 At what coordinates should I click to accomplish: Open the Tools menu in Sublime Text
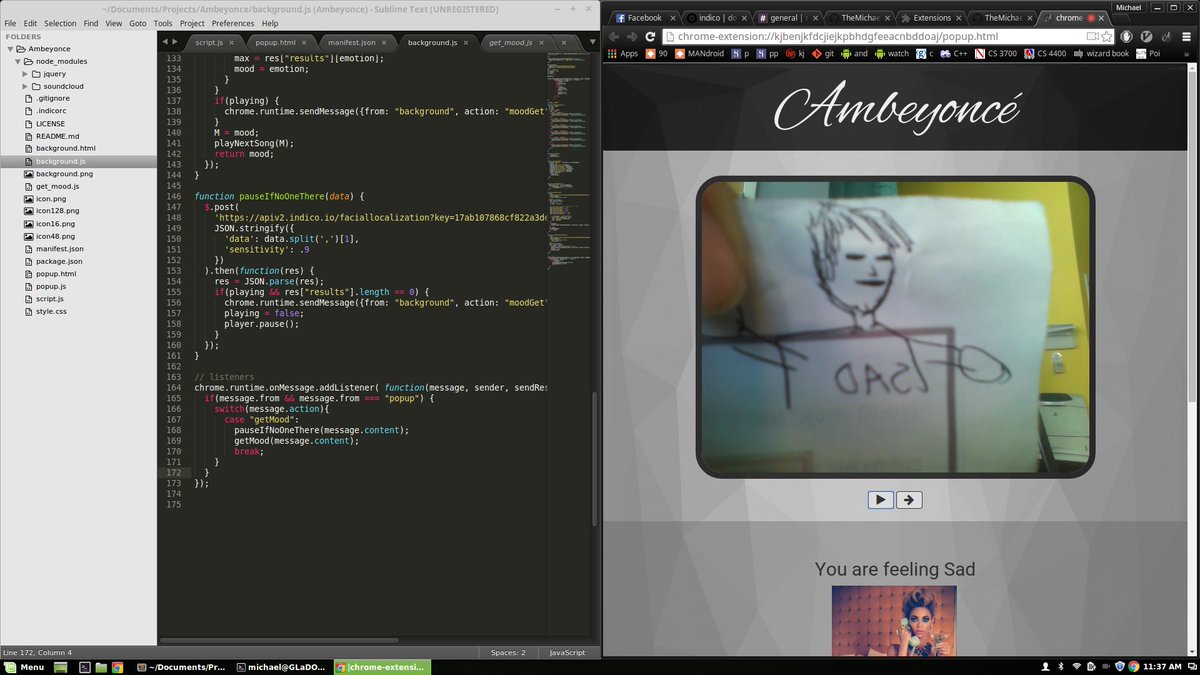tap(163, 23)
